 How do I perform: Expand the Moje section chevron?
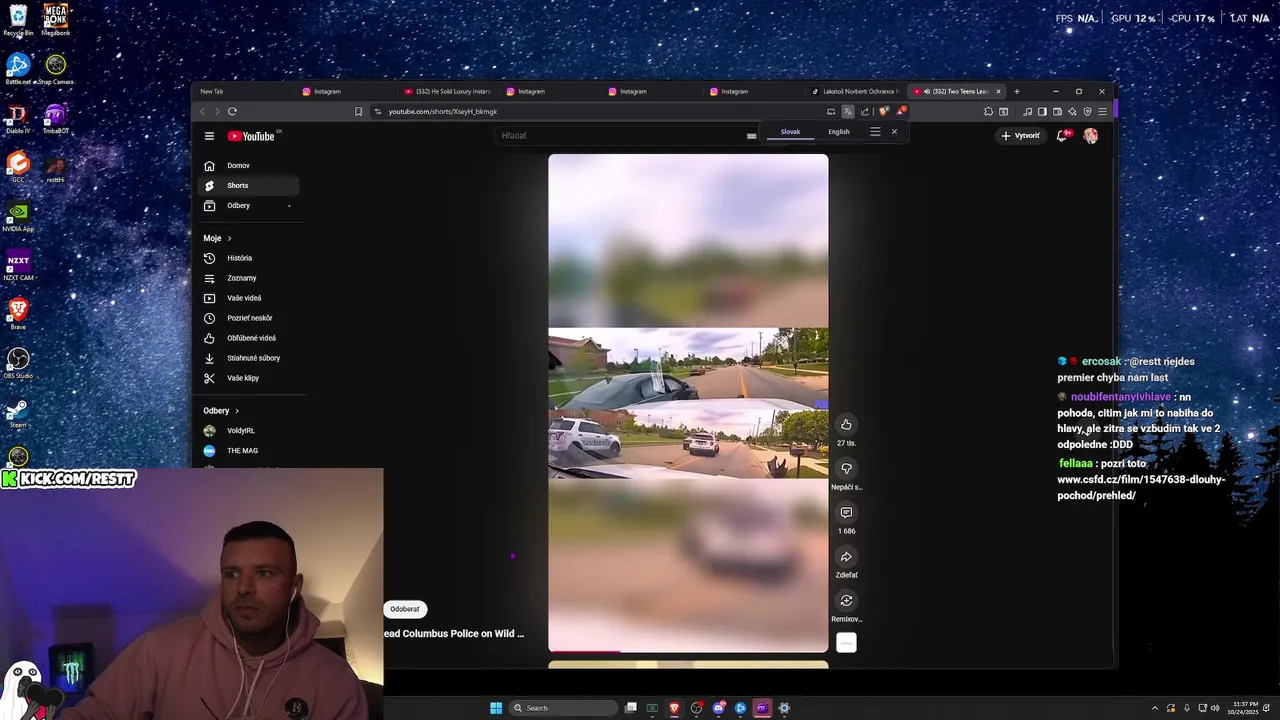click(229, 238)
